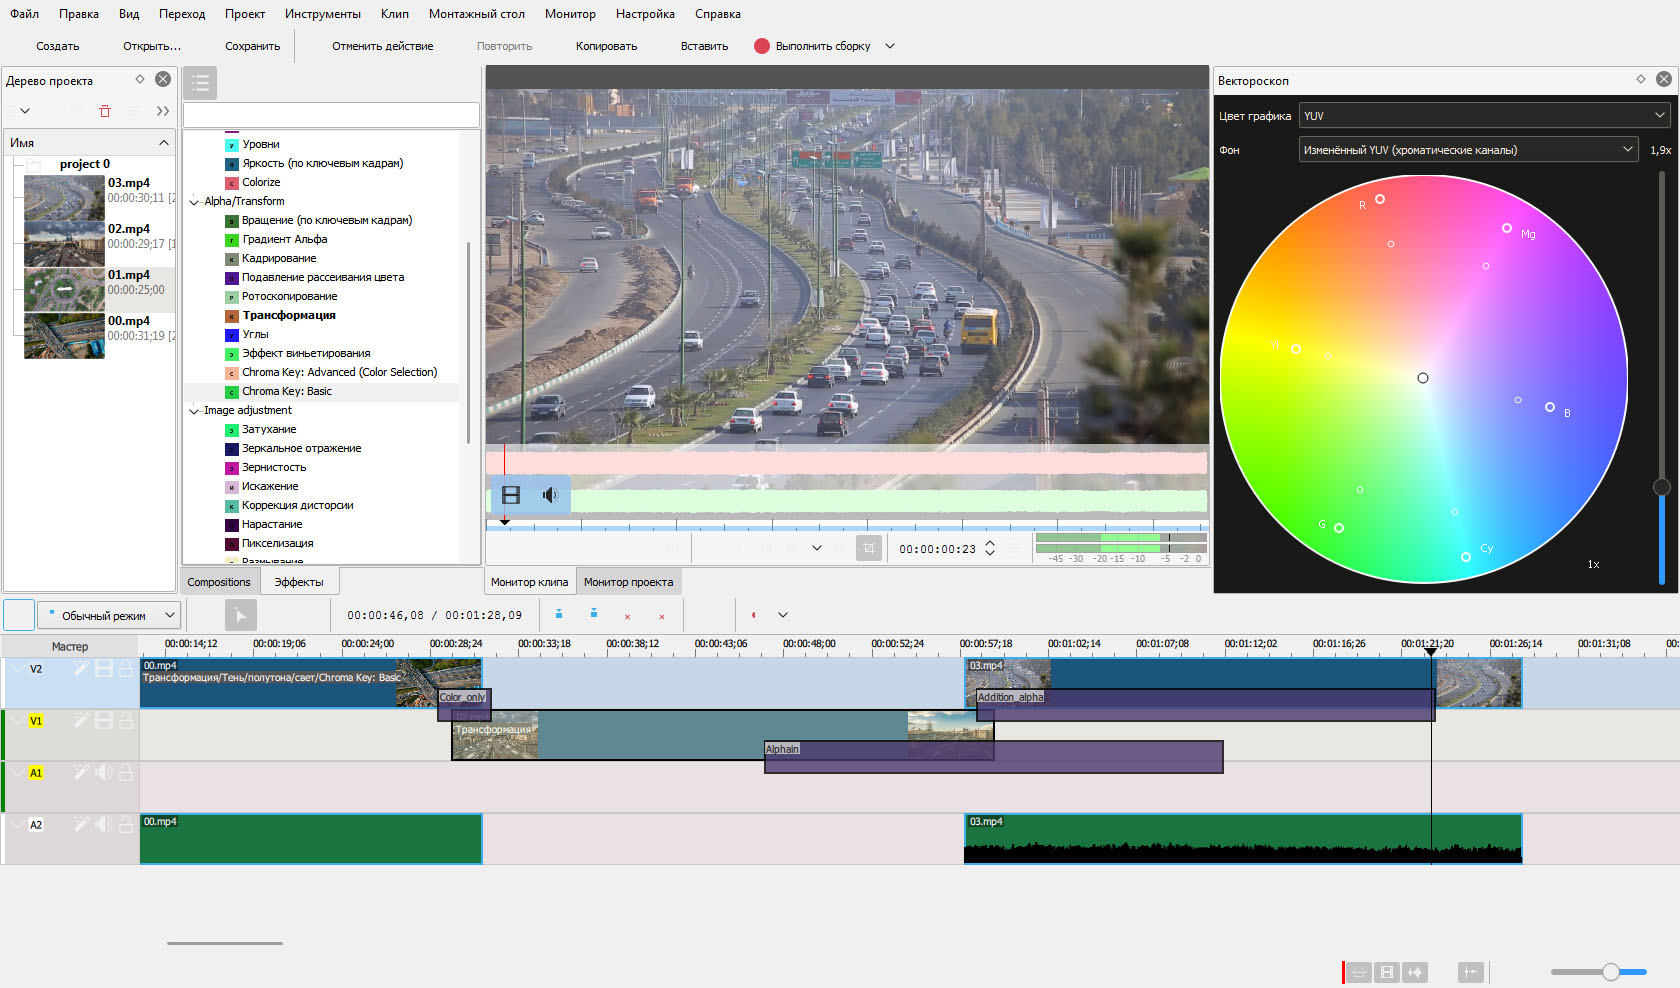Hide video on track V2

pos(103,668)
